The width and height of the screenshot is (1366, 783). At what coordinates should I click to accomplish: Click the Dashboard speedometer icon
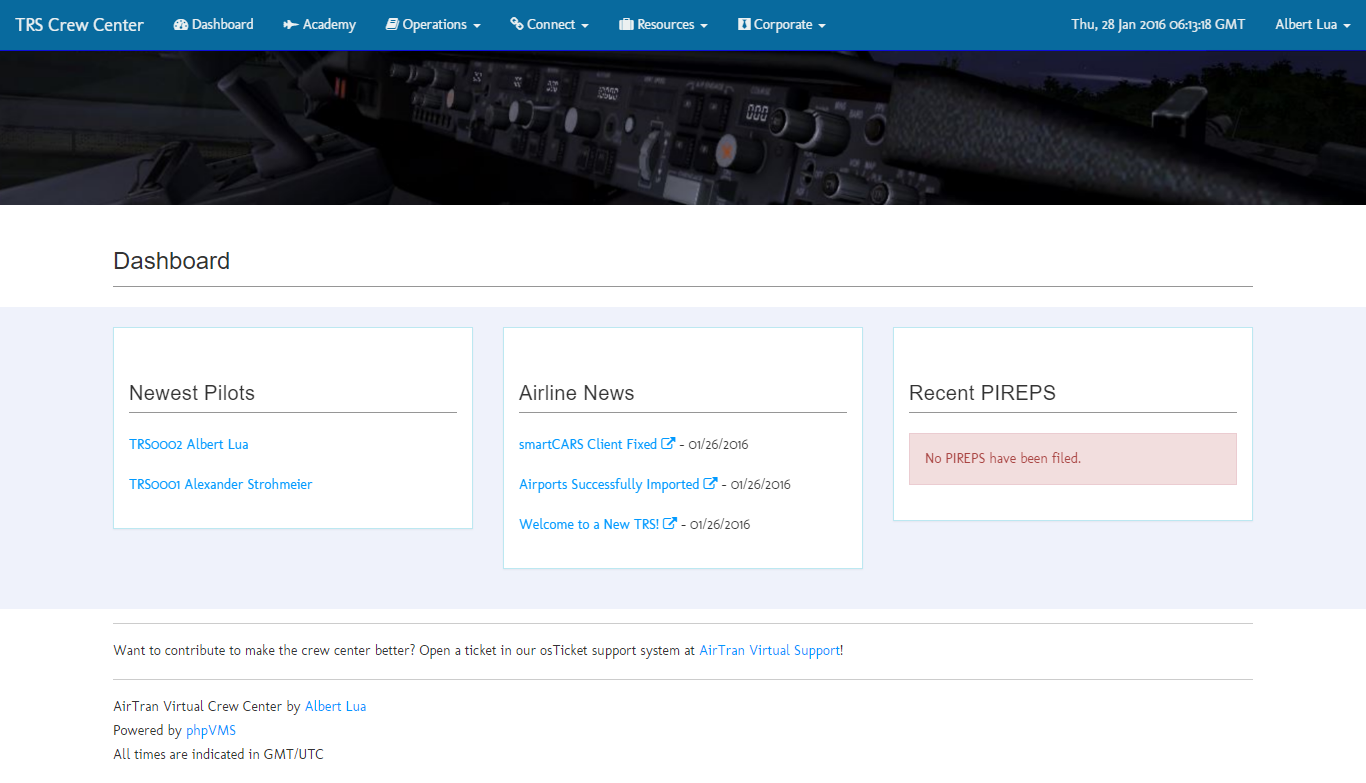coord(181,24)
